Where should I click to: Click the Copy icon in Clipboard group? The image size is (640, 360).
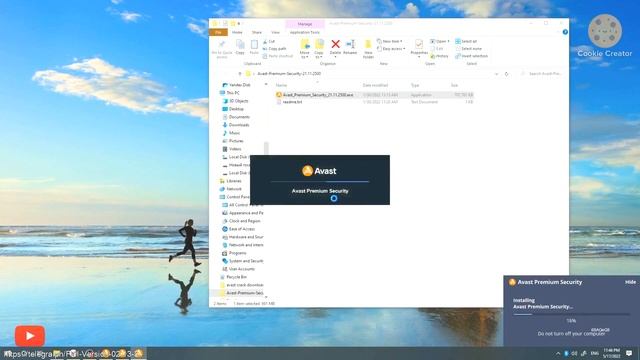[x=240, y=44]
